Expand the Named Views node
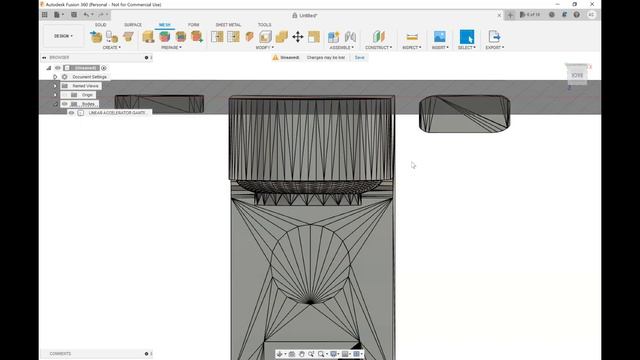The width and height of the screenshot is (640, 360). click(55, 86)
